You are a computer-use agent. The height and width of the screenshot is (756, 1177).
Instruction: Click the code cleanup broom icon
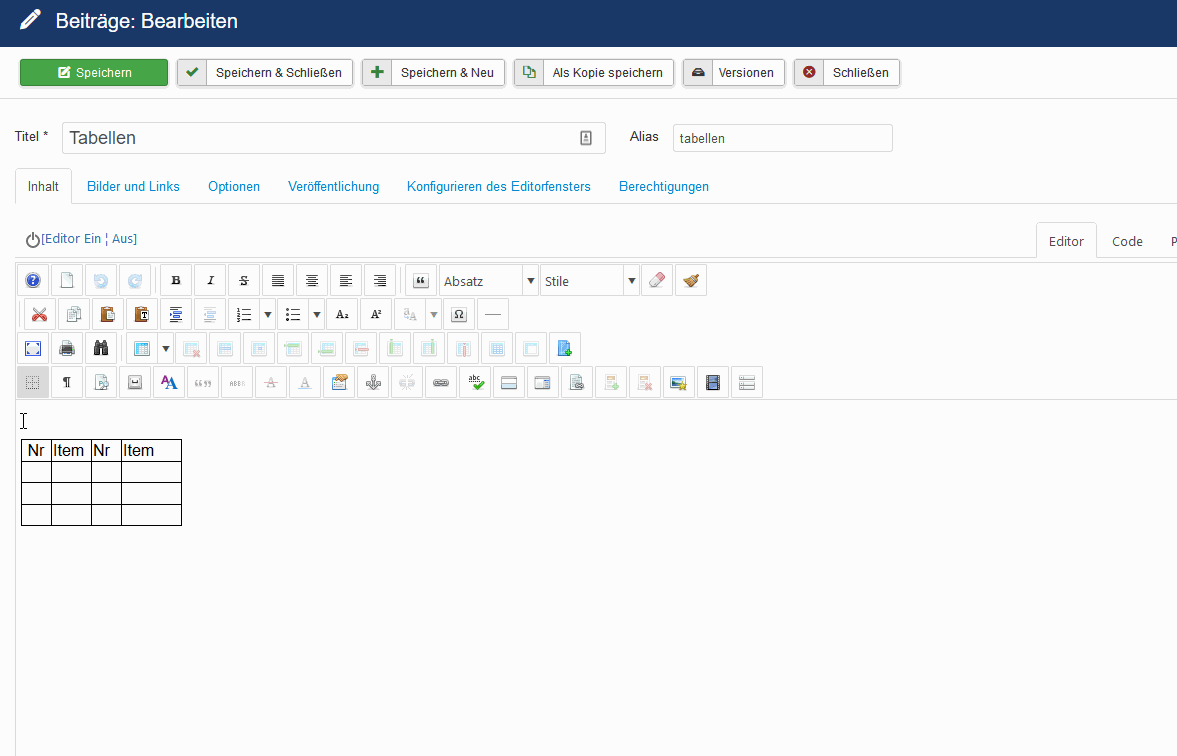tap(691, 281)
